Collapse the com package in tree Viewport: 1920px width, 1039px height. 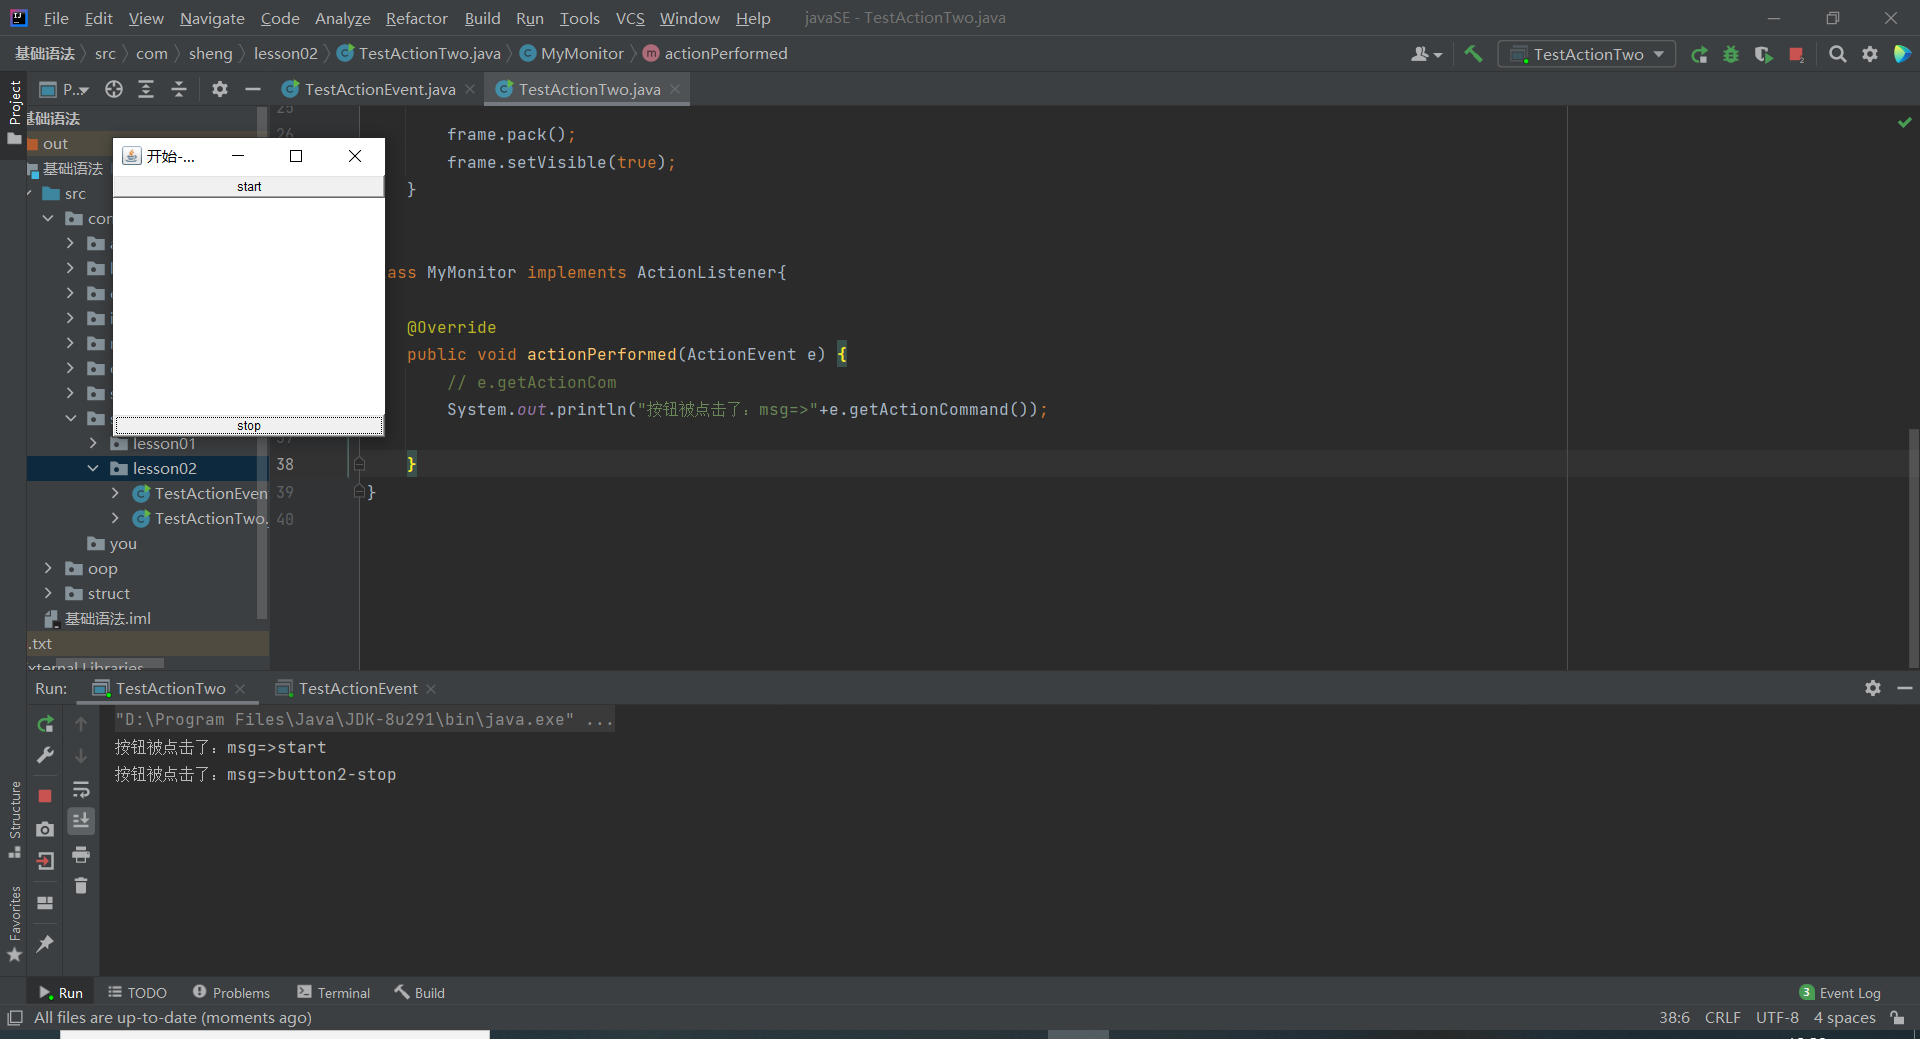pyautogui.click(x=47, y=218)
